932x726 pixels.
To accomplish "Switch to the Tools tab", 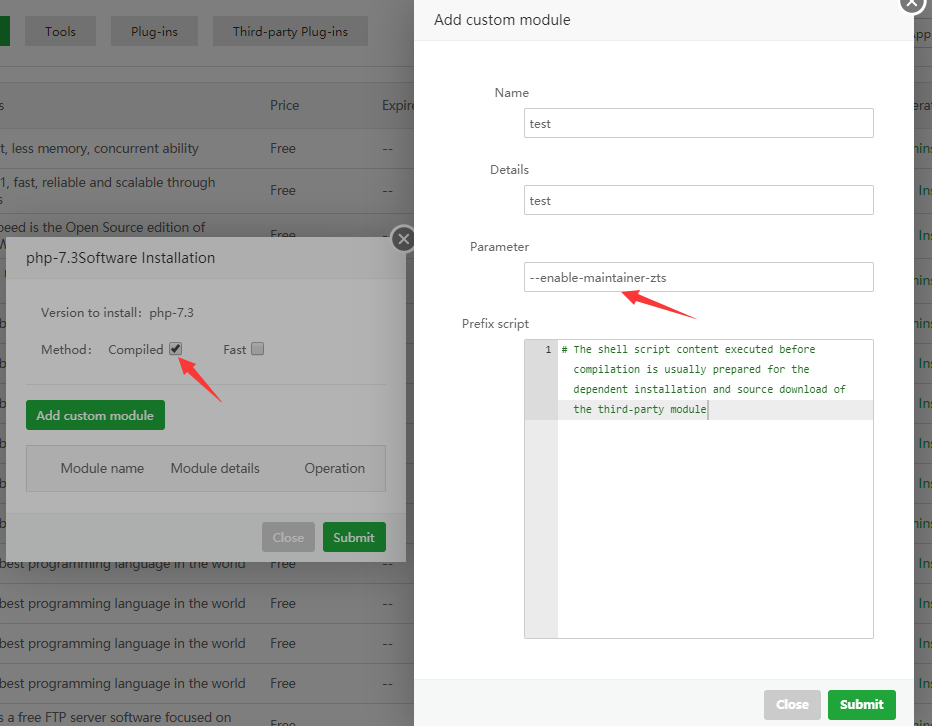I will [x=60, y=32].
